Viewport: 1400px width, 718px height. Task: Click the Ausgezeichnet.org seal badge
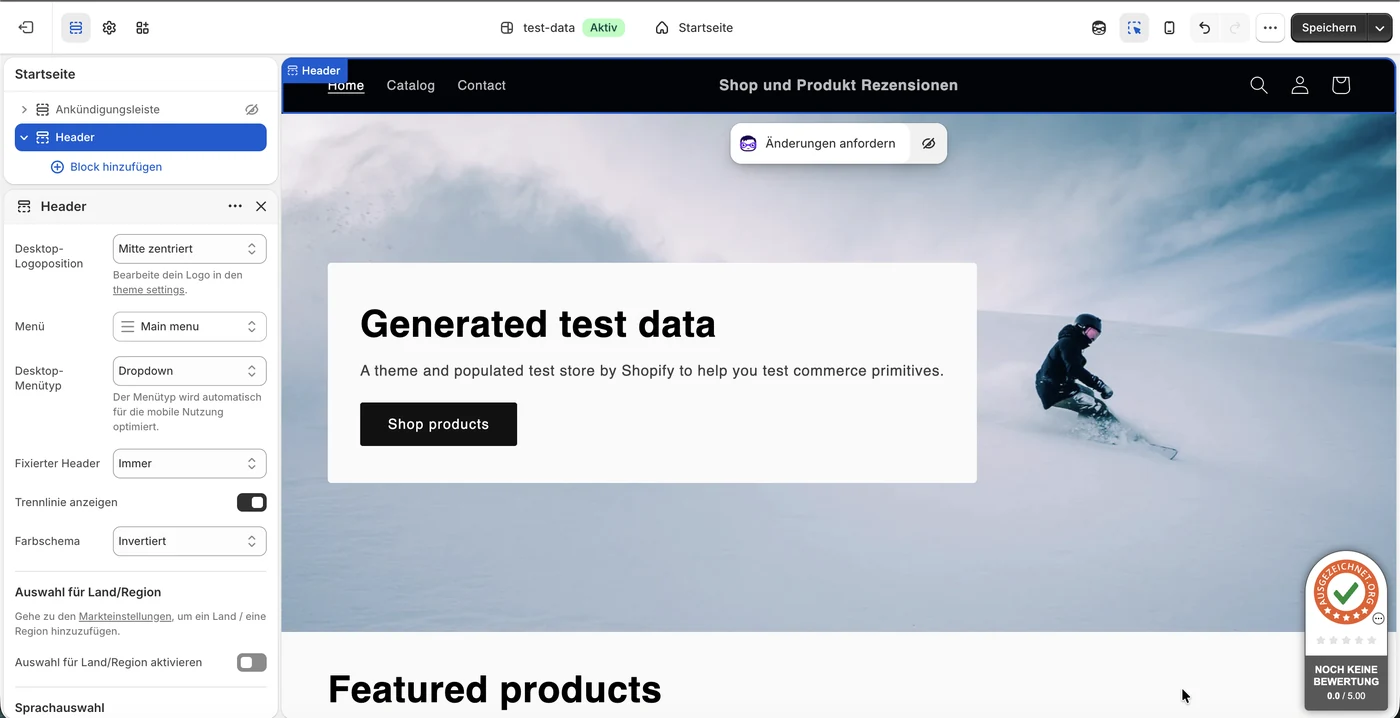click(1346, 592)
